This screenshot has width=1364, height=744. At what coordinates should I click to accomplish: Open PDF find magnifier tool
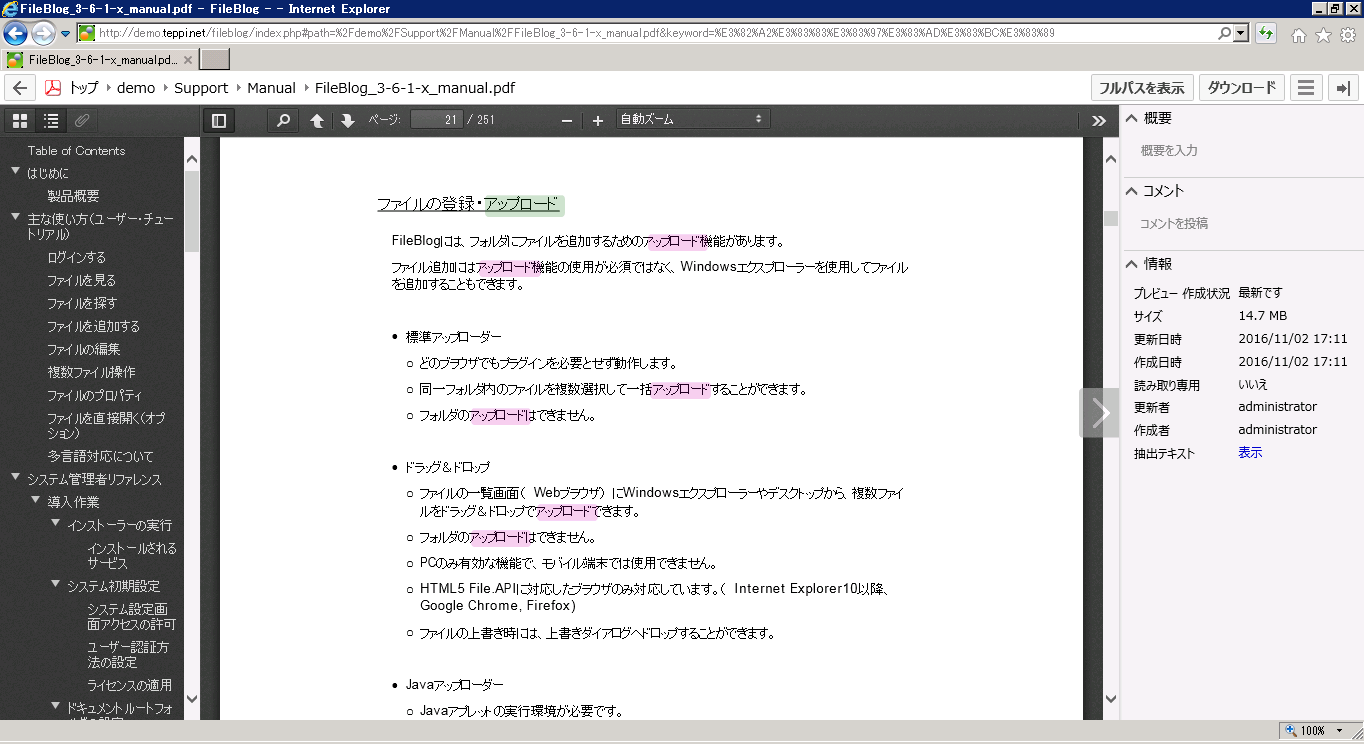click(283, 121)
